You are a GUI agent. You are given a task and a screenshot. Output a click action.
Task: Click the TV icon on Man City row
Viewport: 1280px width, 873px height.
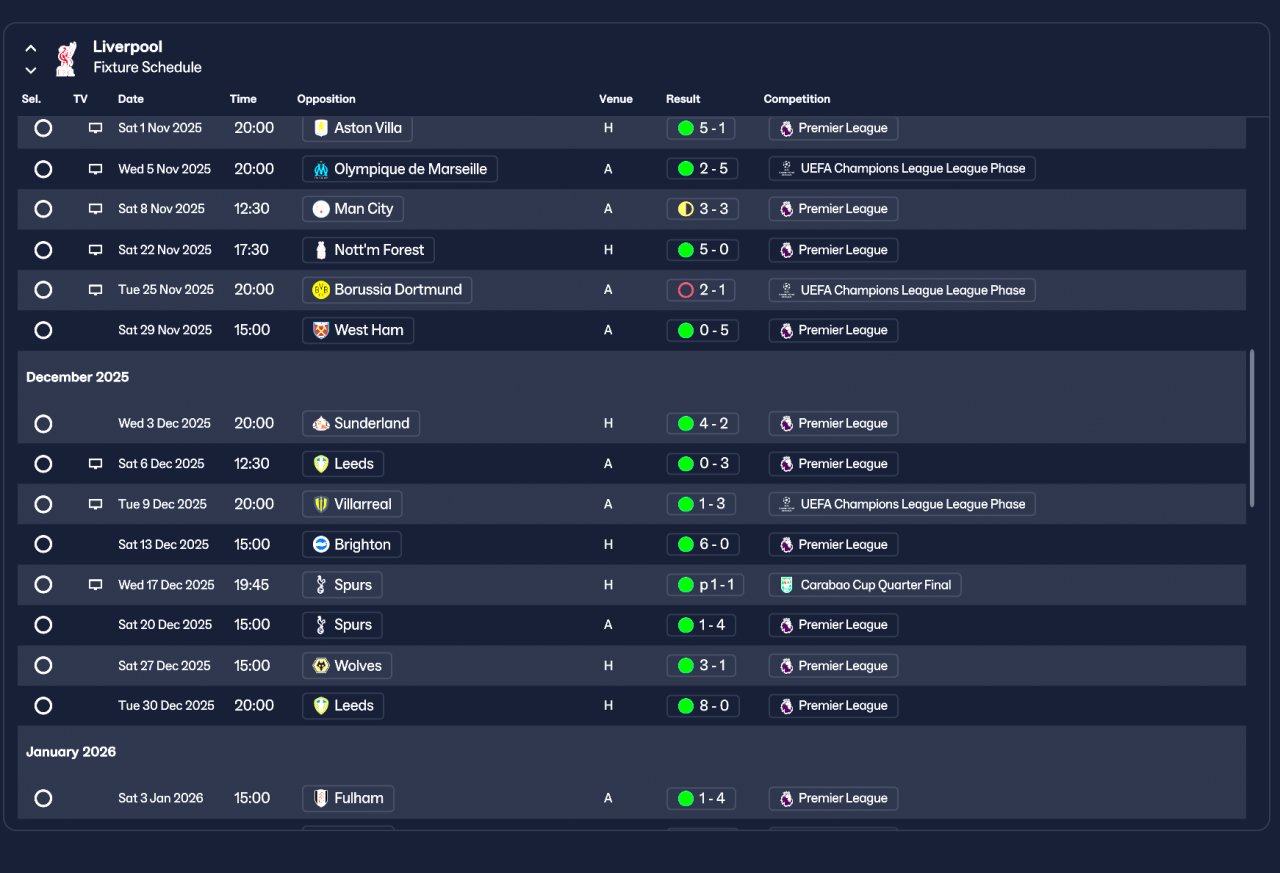click(x=96, y=209)
